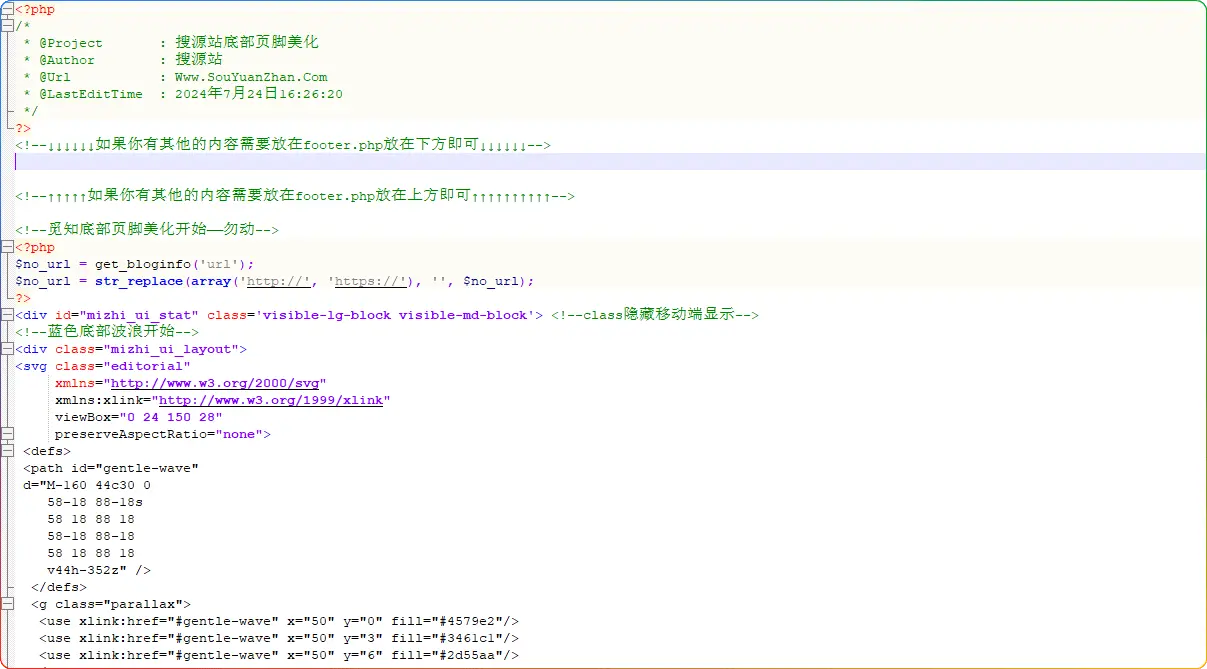Click the 'http://' string in str_replace
The width and height of the screenshot is (1207, 669).
(279, 281)
